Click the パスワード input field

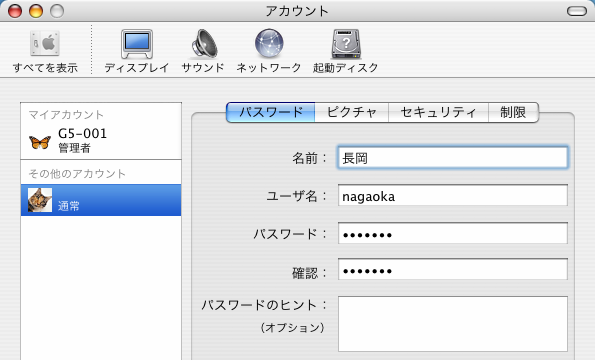click(453, 233)
